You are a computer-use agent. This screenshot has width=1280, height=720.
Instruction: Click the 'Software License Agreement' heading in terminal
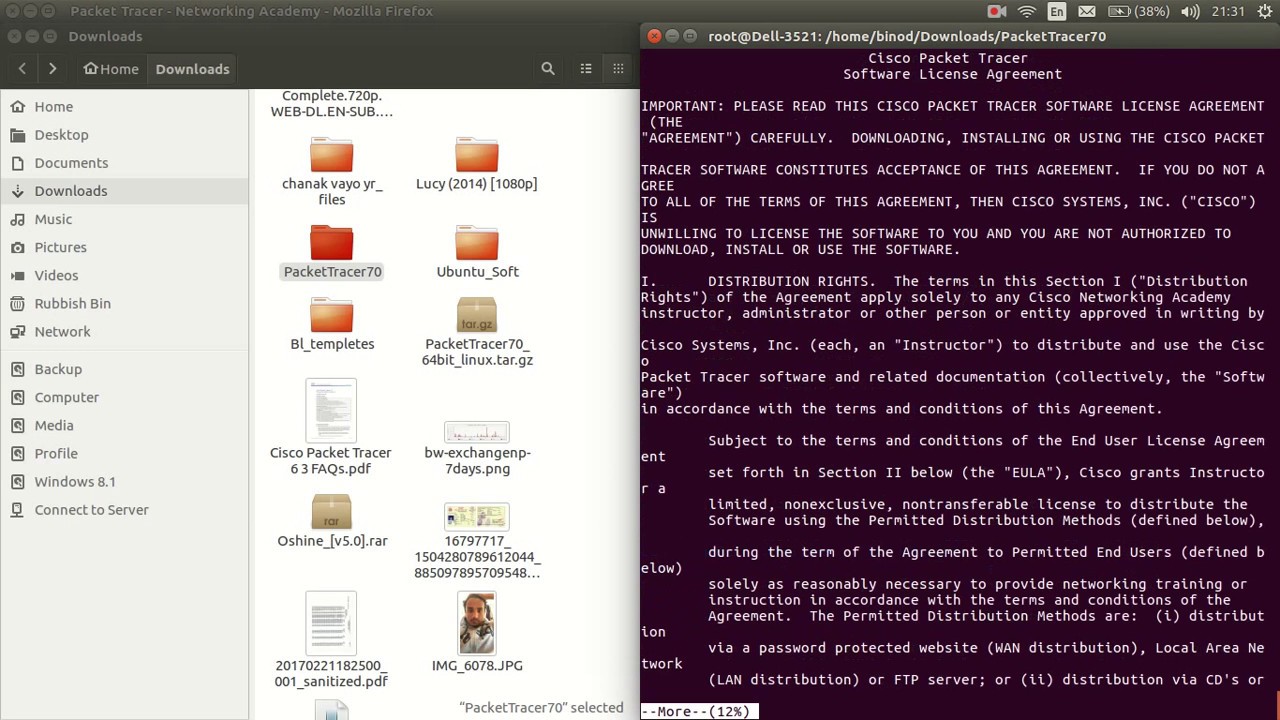pos(952,74)
